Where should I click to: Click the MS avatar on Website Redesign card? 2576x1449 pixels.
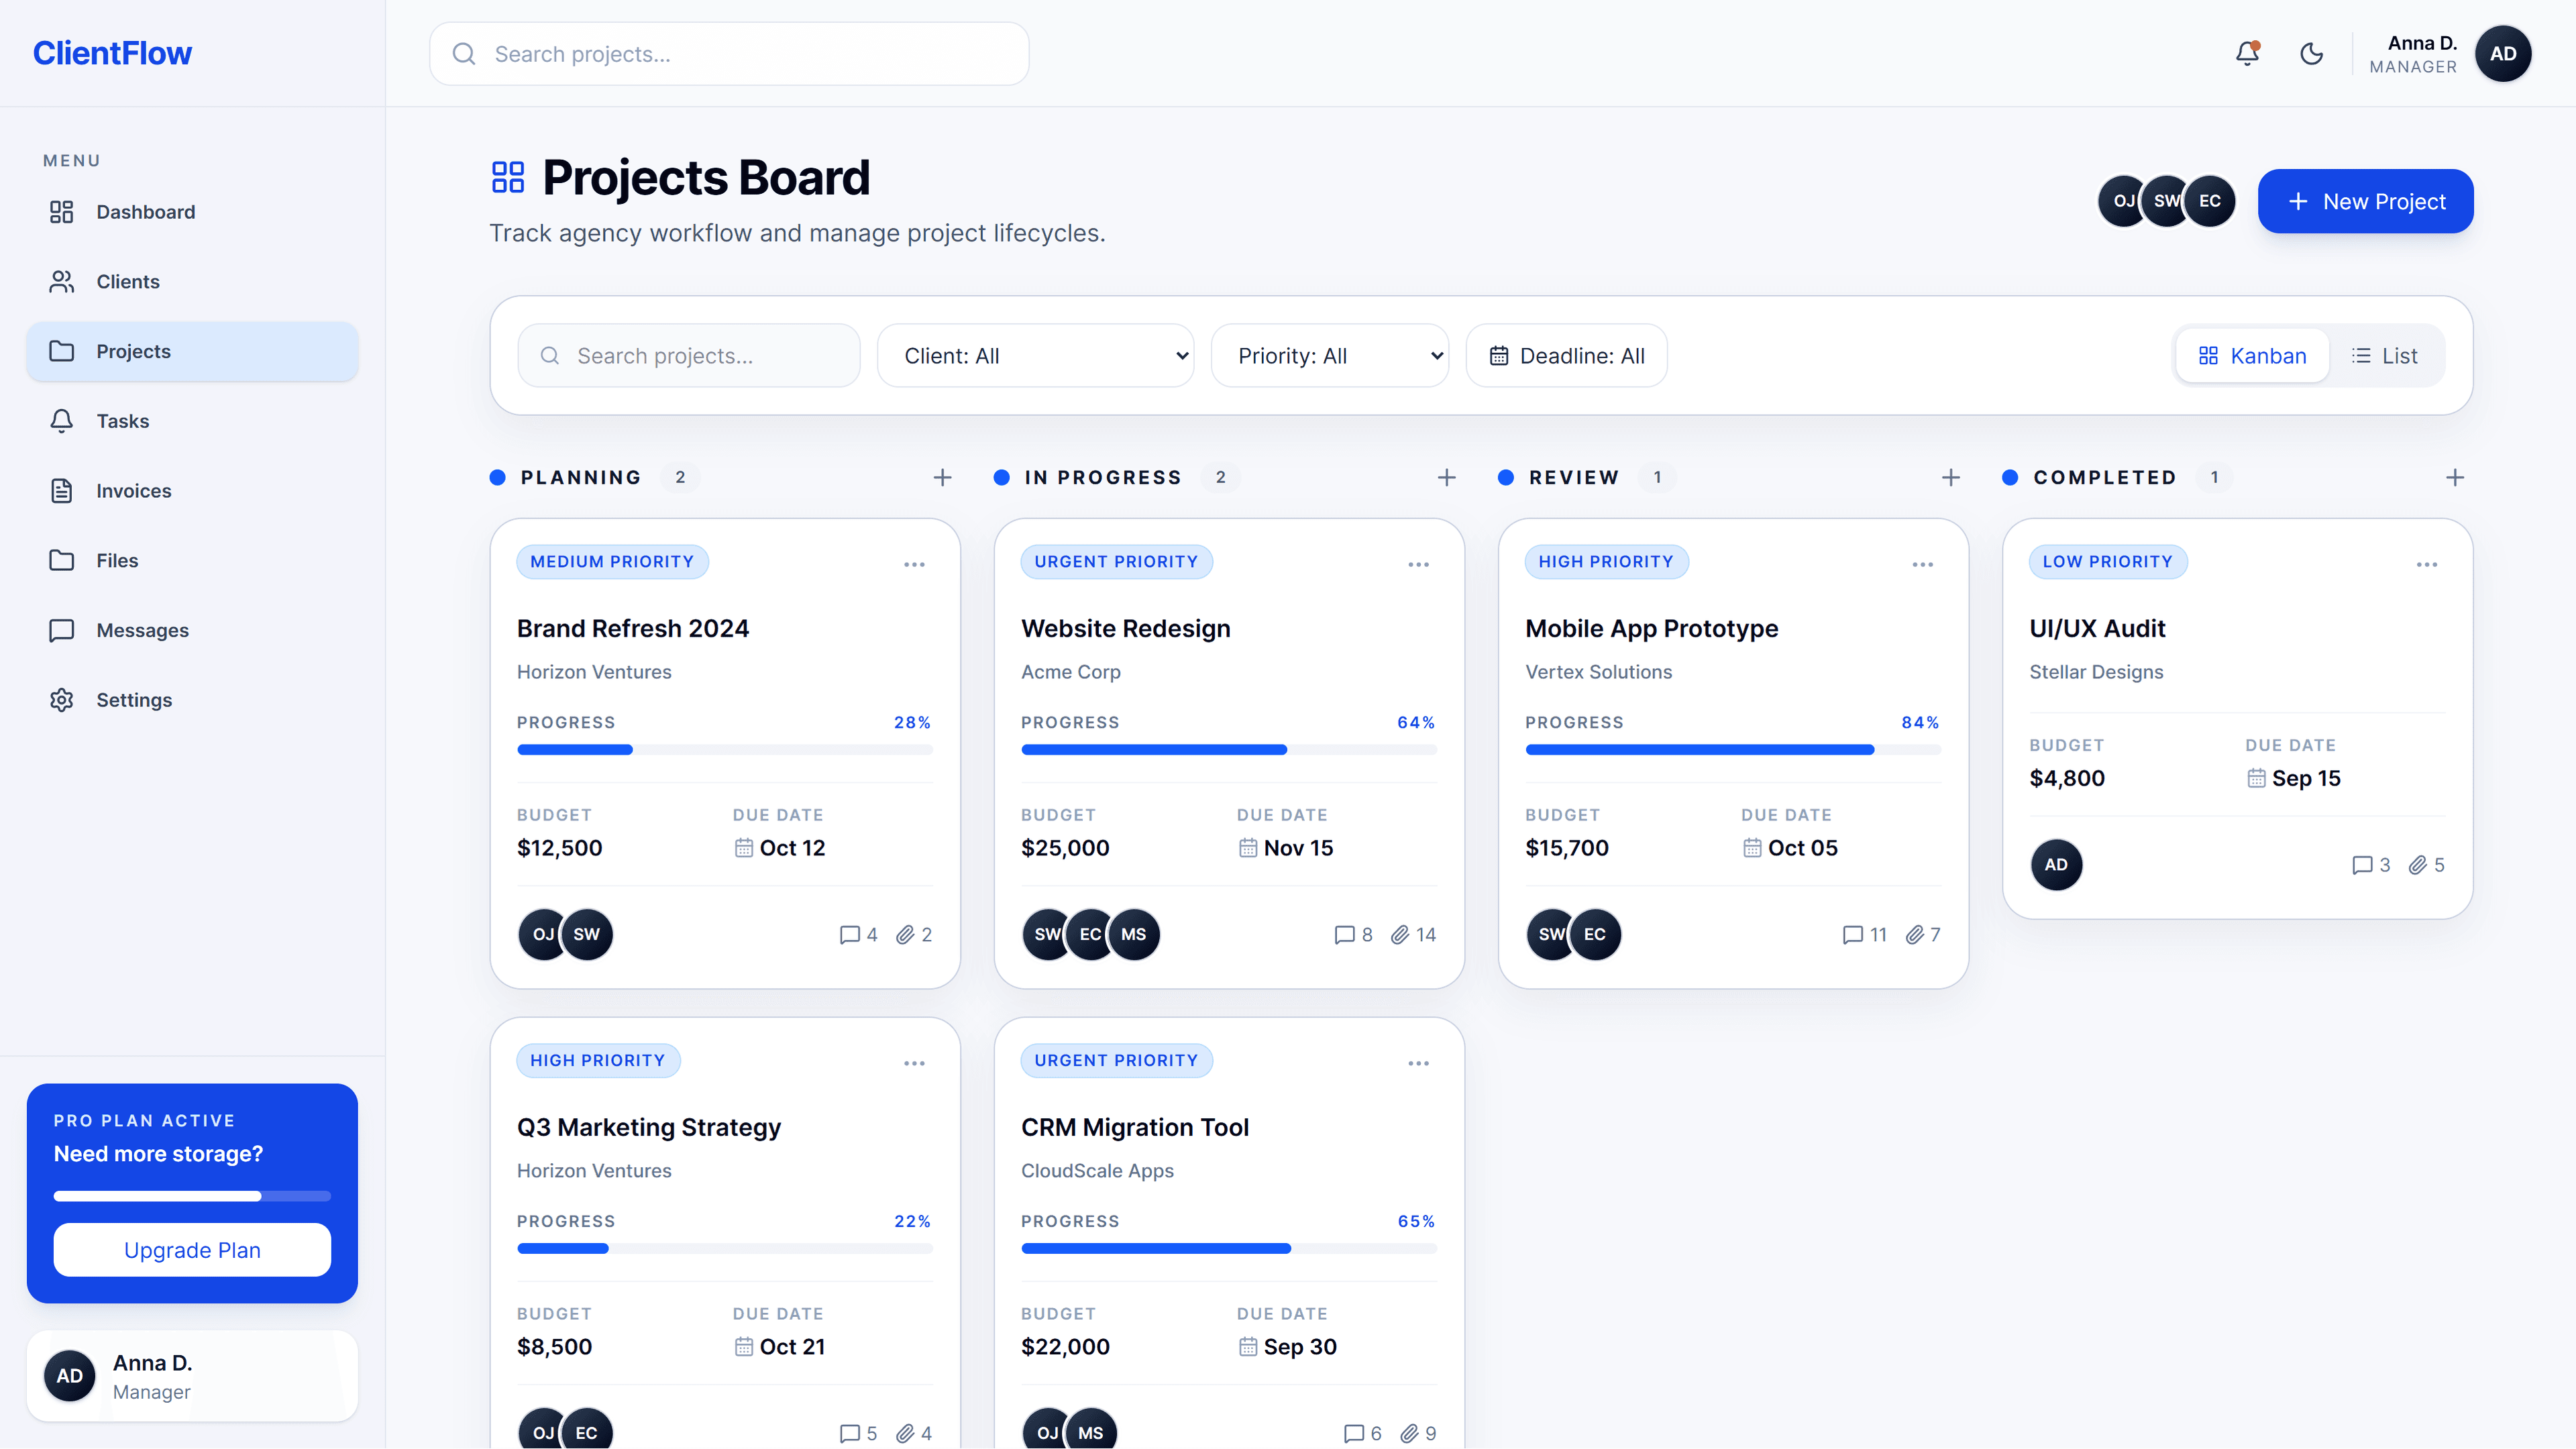(1134, 934)
